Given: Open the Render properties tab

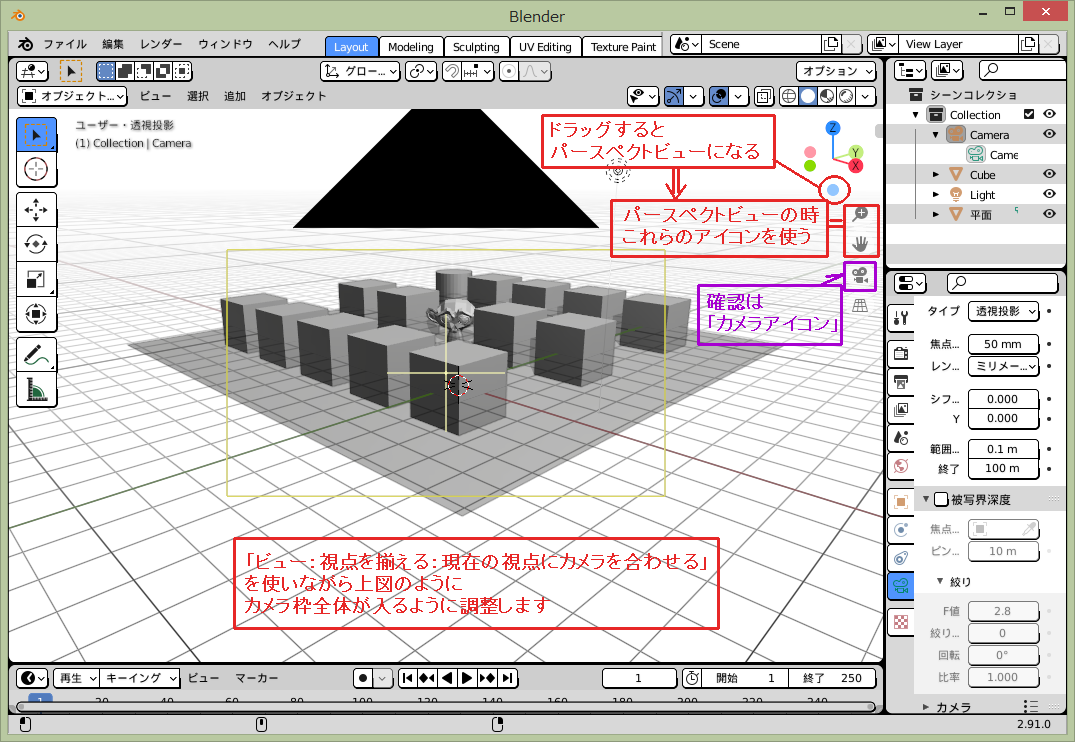Looking at the screenshot, I should click(x=901, y=353).
